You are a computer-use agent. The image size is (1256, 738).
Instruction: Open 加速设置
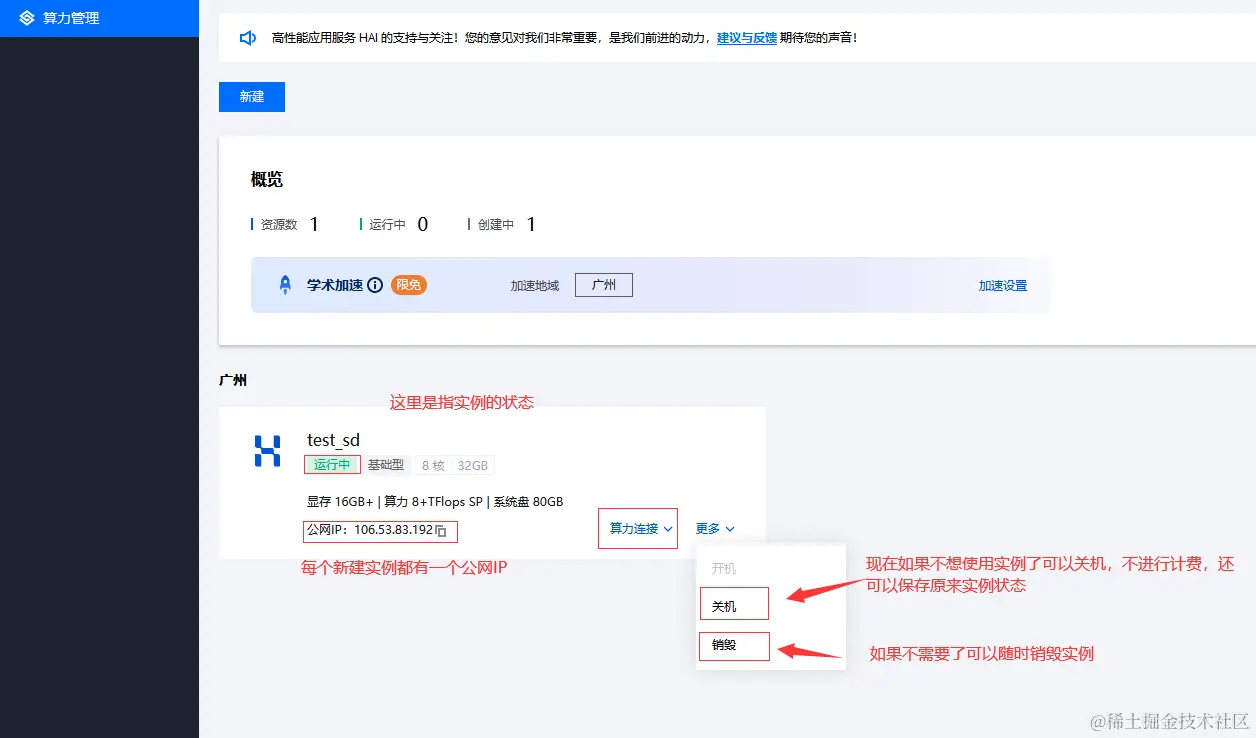(x=1002, y=284)
